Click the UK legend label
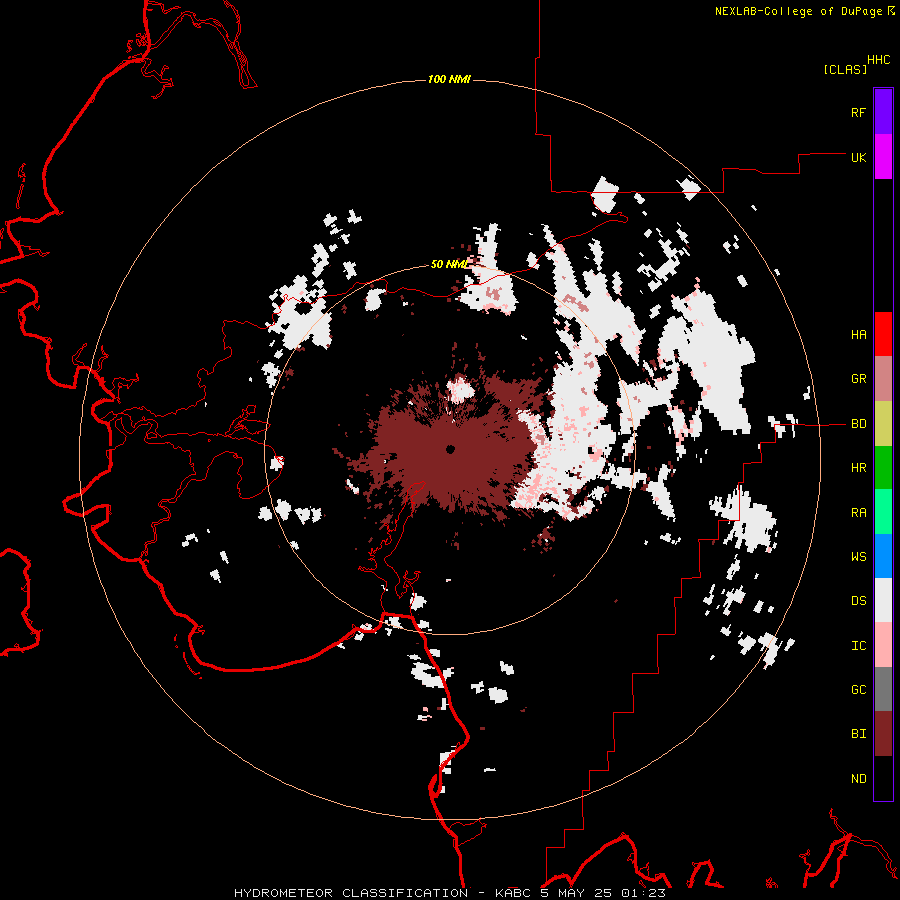Image resolution: width=900 pixels, height=900 pixels. coord(858,157)
